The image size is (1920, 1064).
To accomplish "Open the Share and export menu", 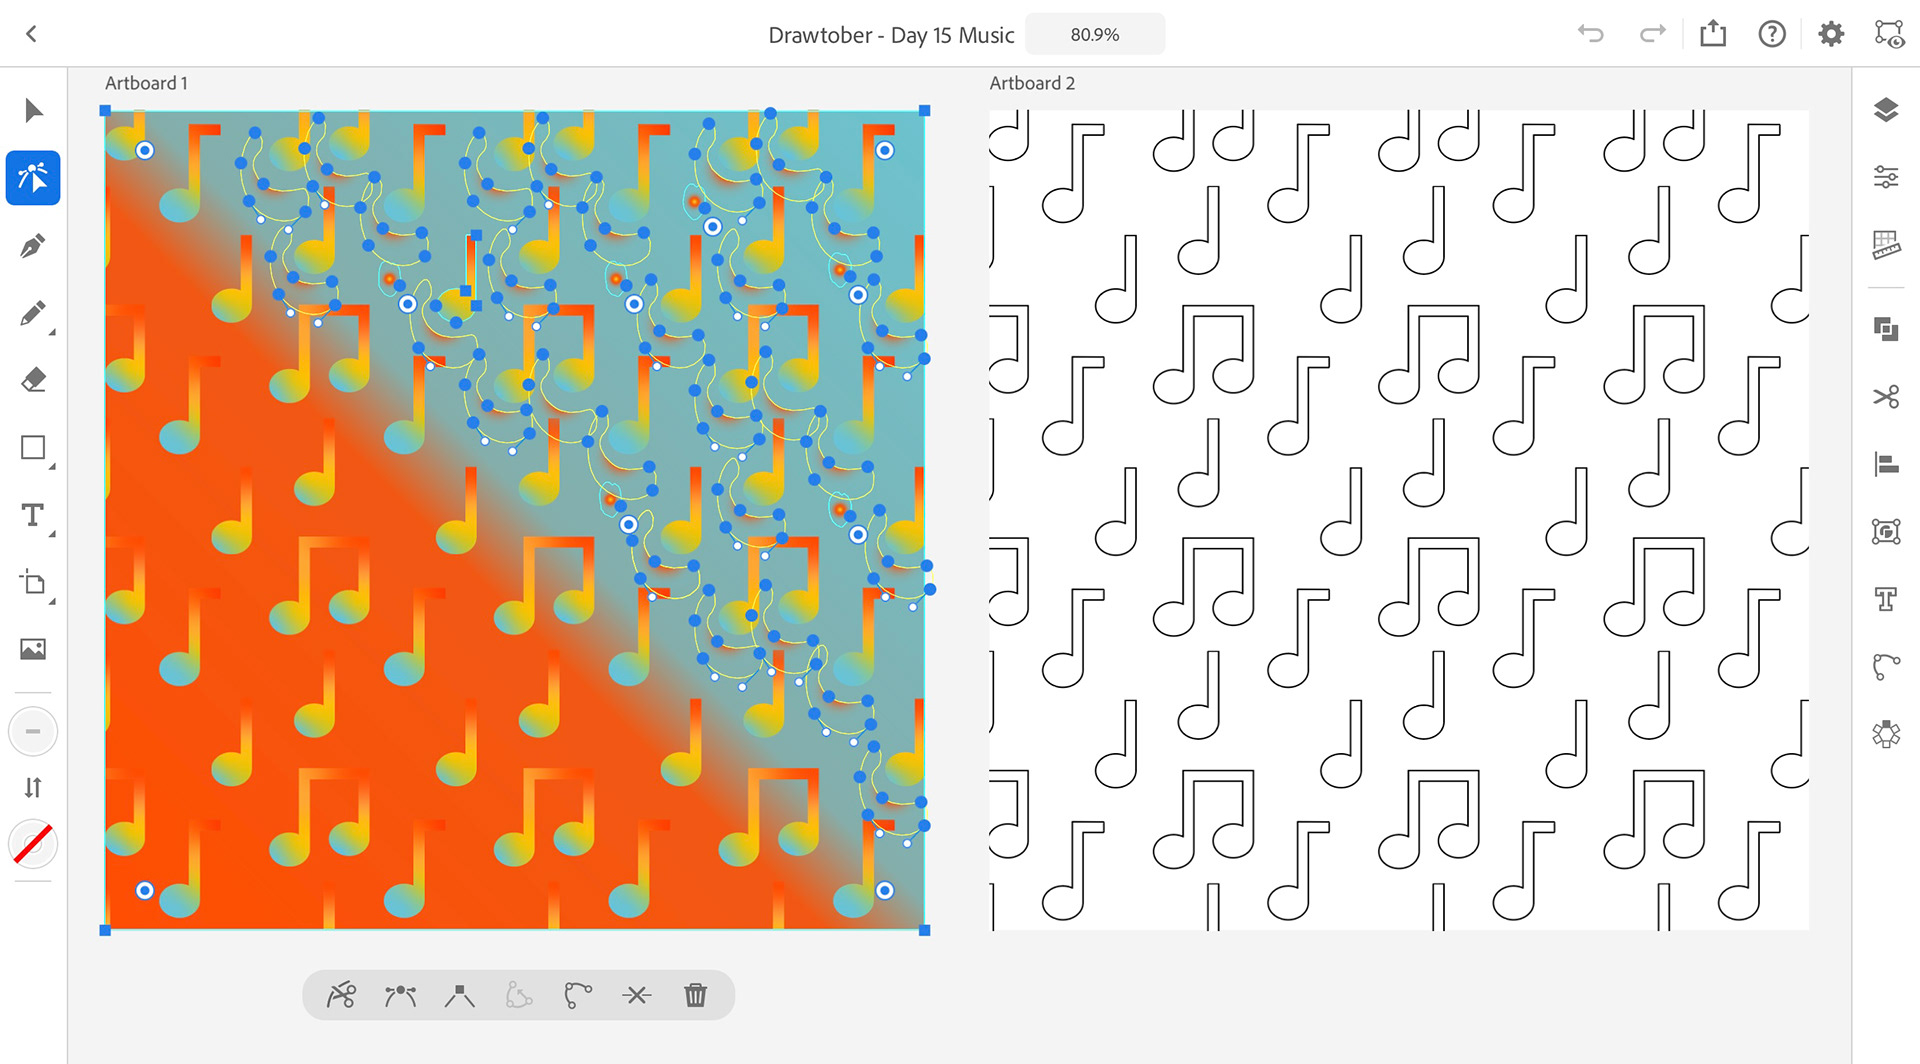I will pyautogui.click(x=1713, y=34).
